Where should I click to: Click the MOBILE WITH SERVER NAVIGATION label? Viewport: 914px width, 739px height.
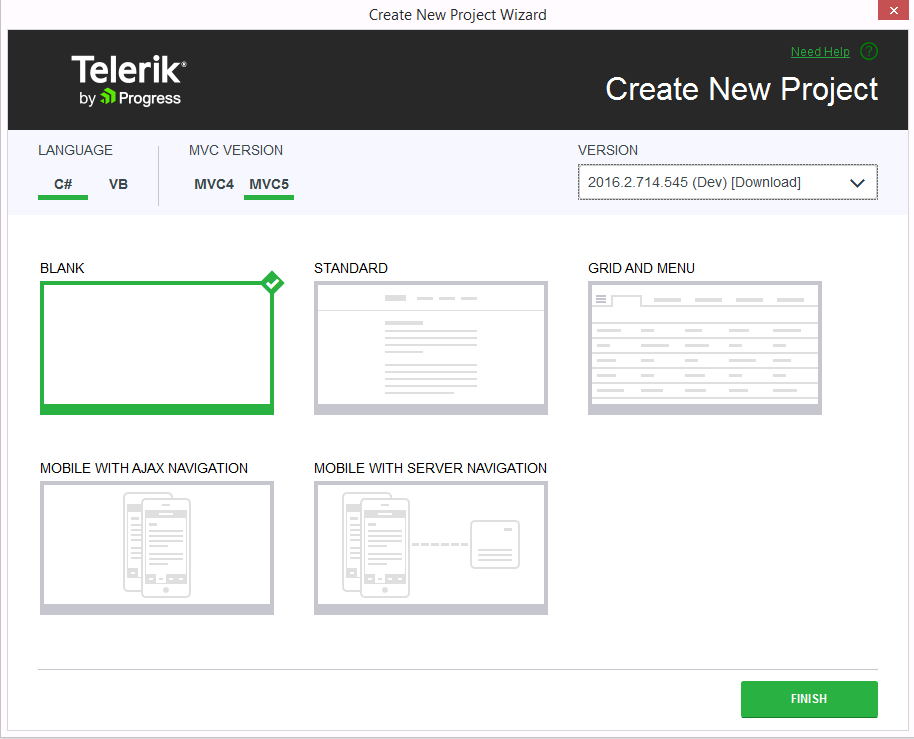pos(430,468)
